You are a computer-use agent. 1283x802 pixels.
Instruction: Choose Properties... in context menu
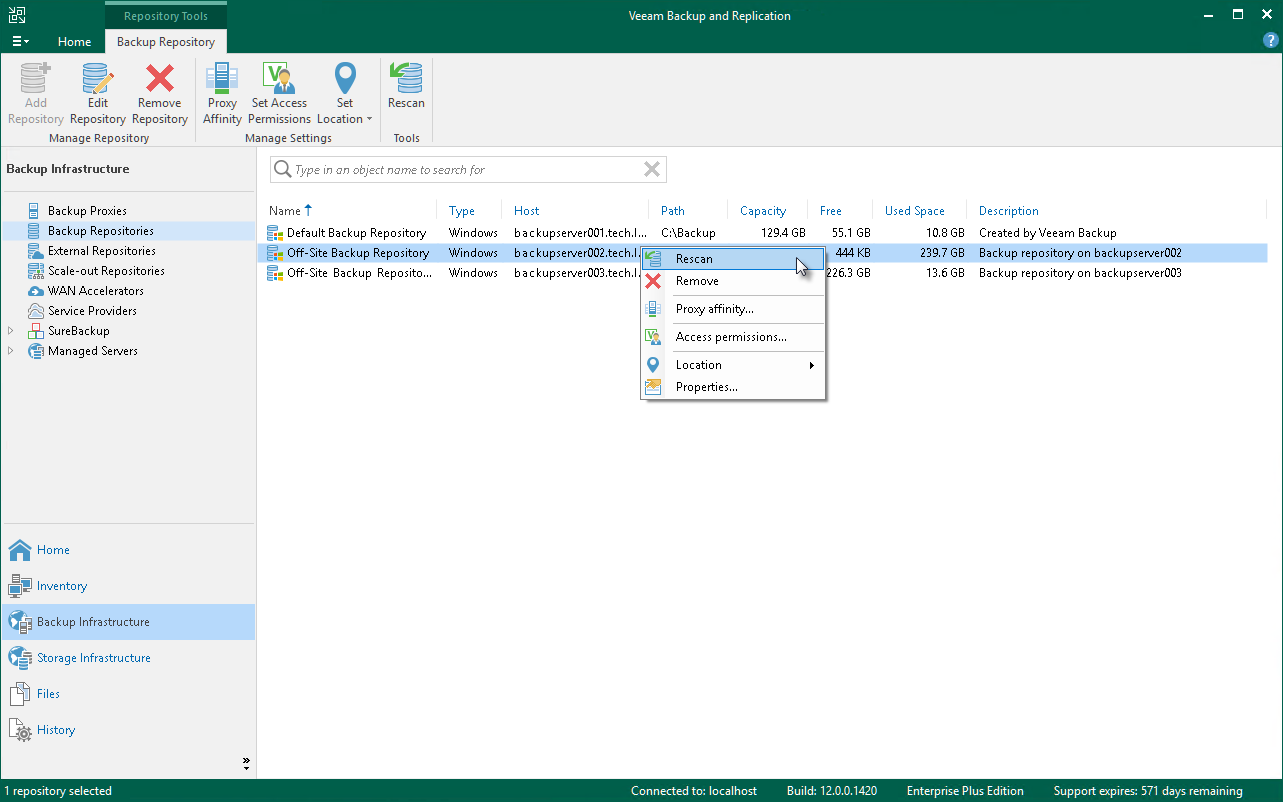(x=733, y=387)
